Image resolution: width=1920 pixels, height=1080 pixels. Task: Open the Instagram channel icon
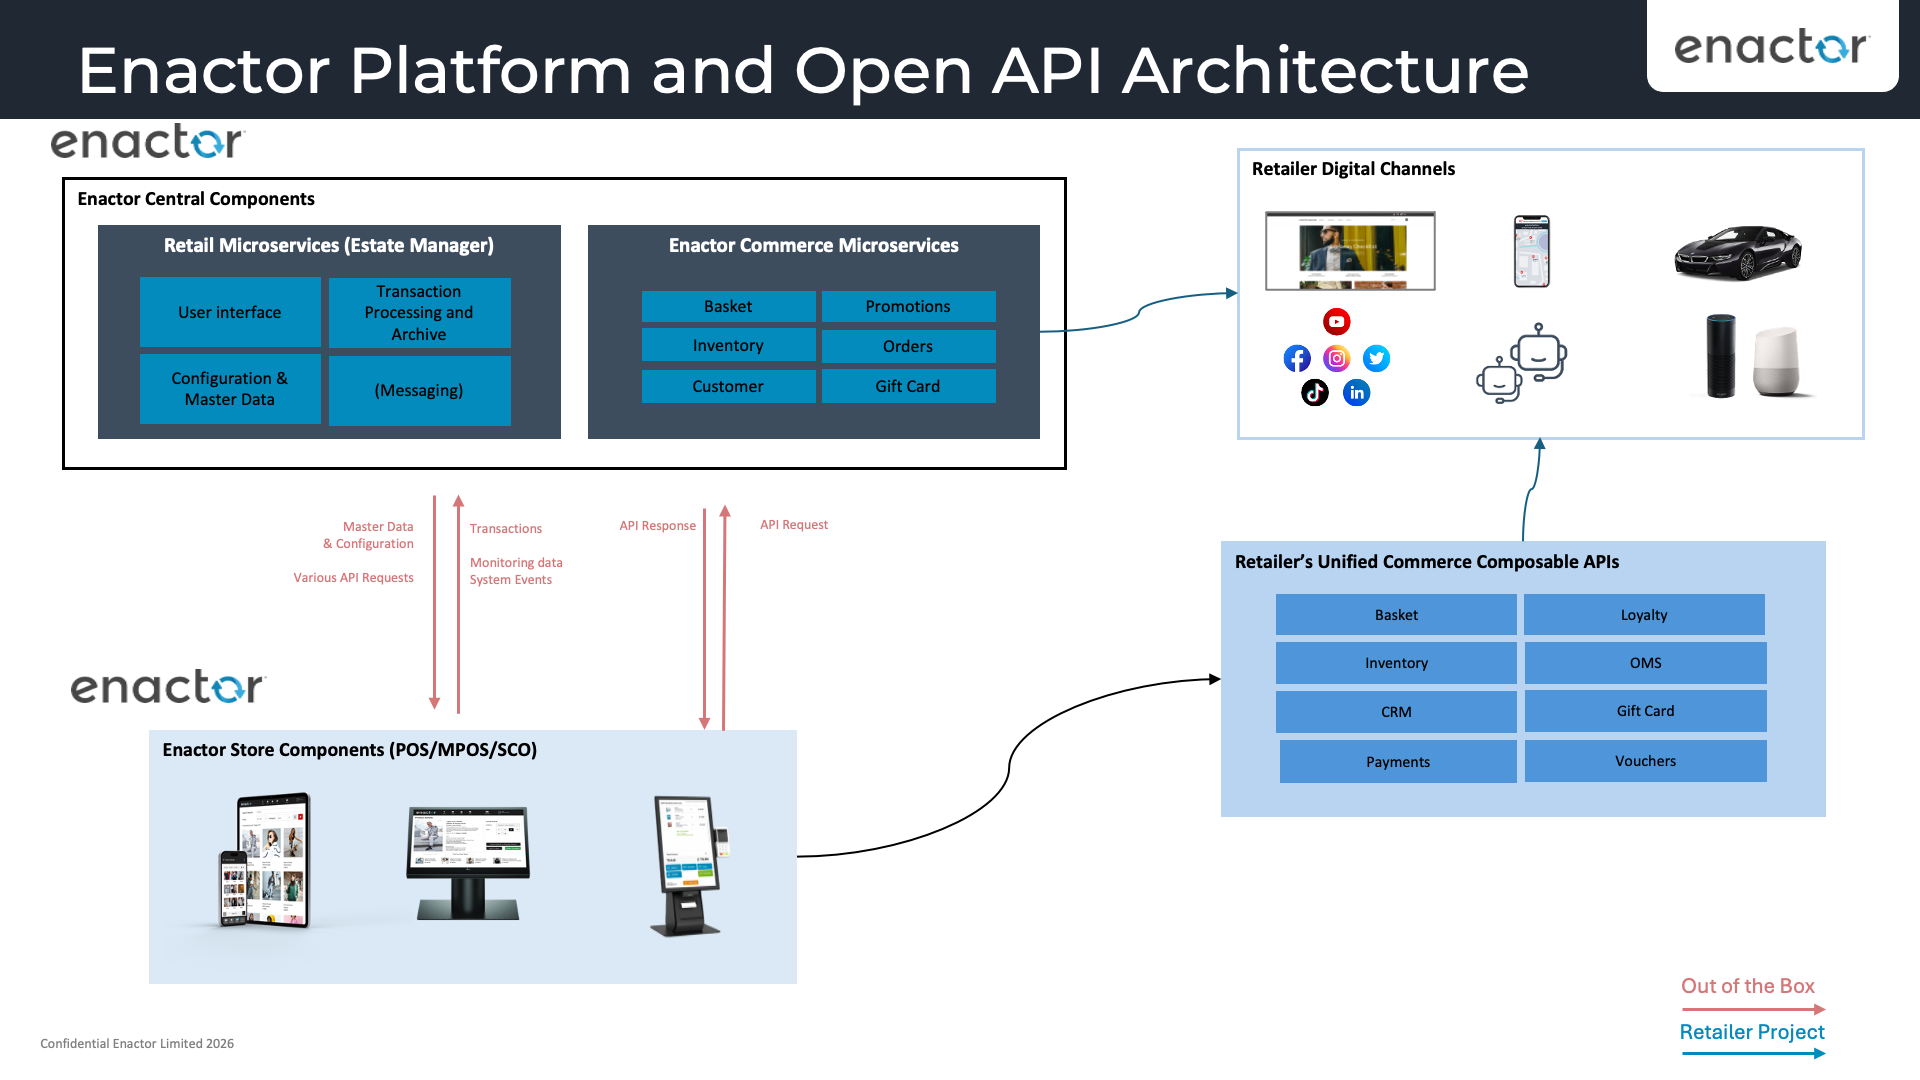pyautogui.click(x=1337, y=358)
